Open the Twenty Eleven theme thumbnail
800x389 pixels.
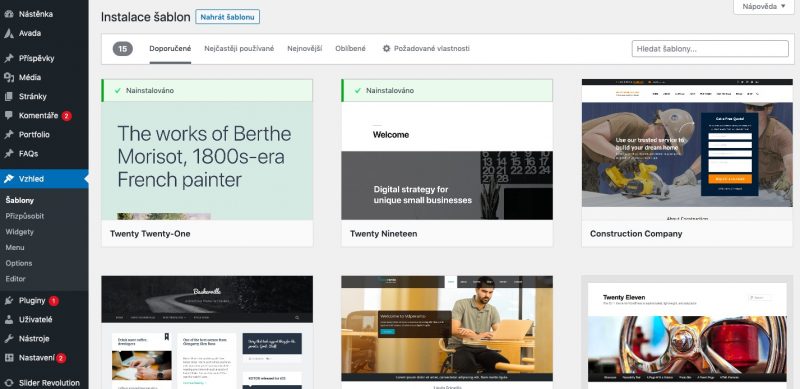pos(687,332)
